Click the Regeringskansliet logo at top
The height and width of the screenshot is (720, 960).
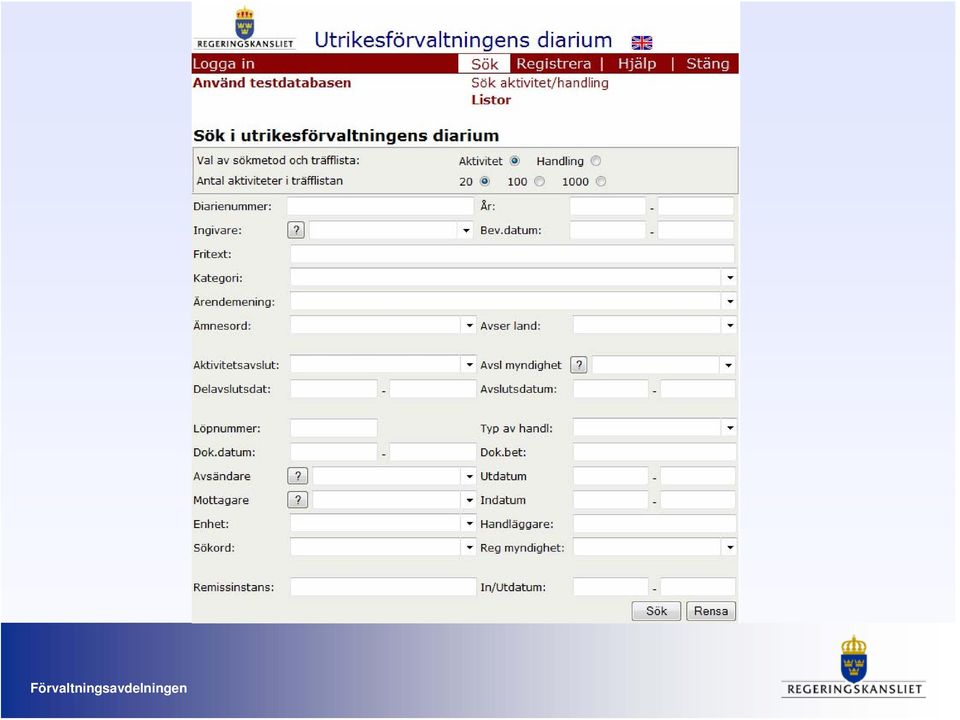245,28
